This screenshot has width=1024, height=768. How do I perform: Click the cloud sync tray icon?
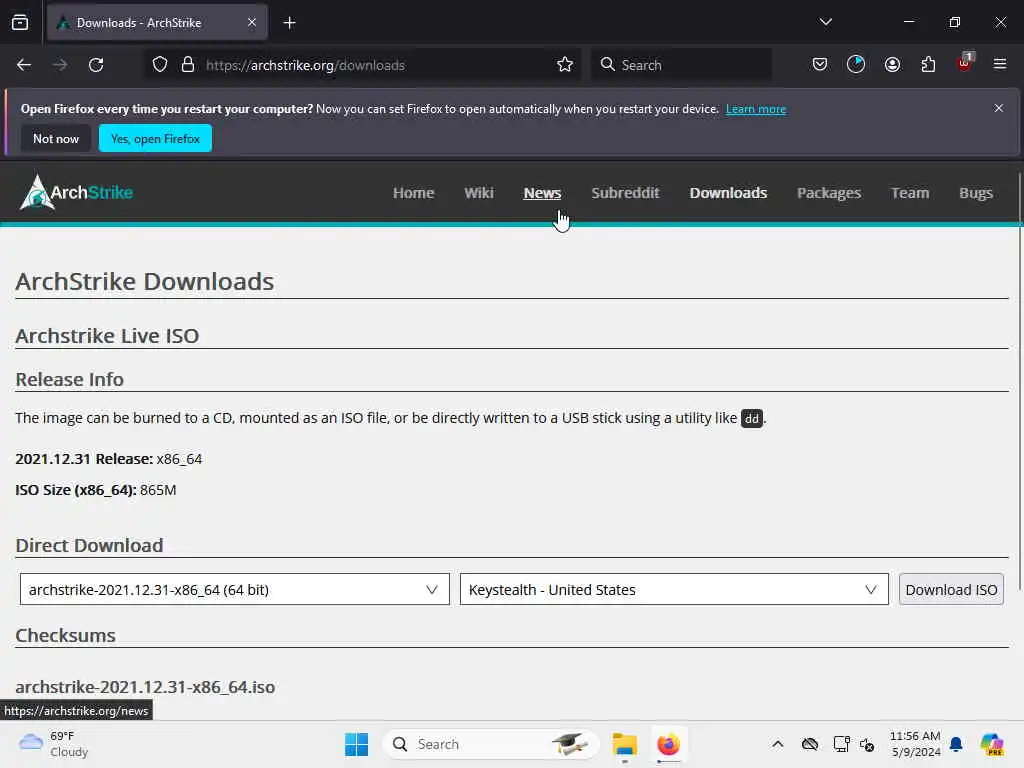click(810, 744)
